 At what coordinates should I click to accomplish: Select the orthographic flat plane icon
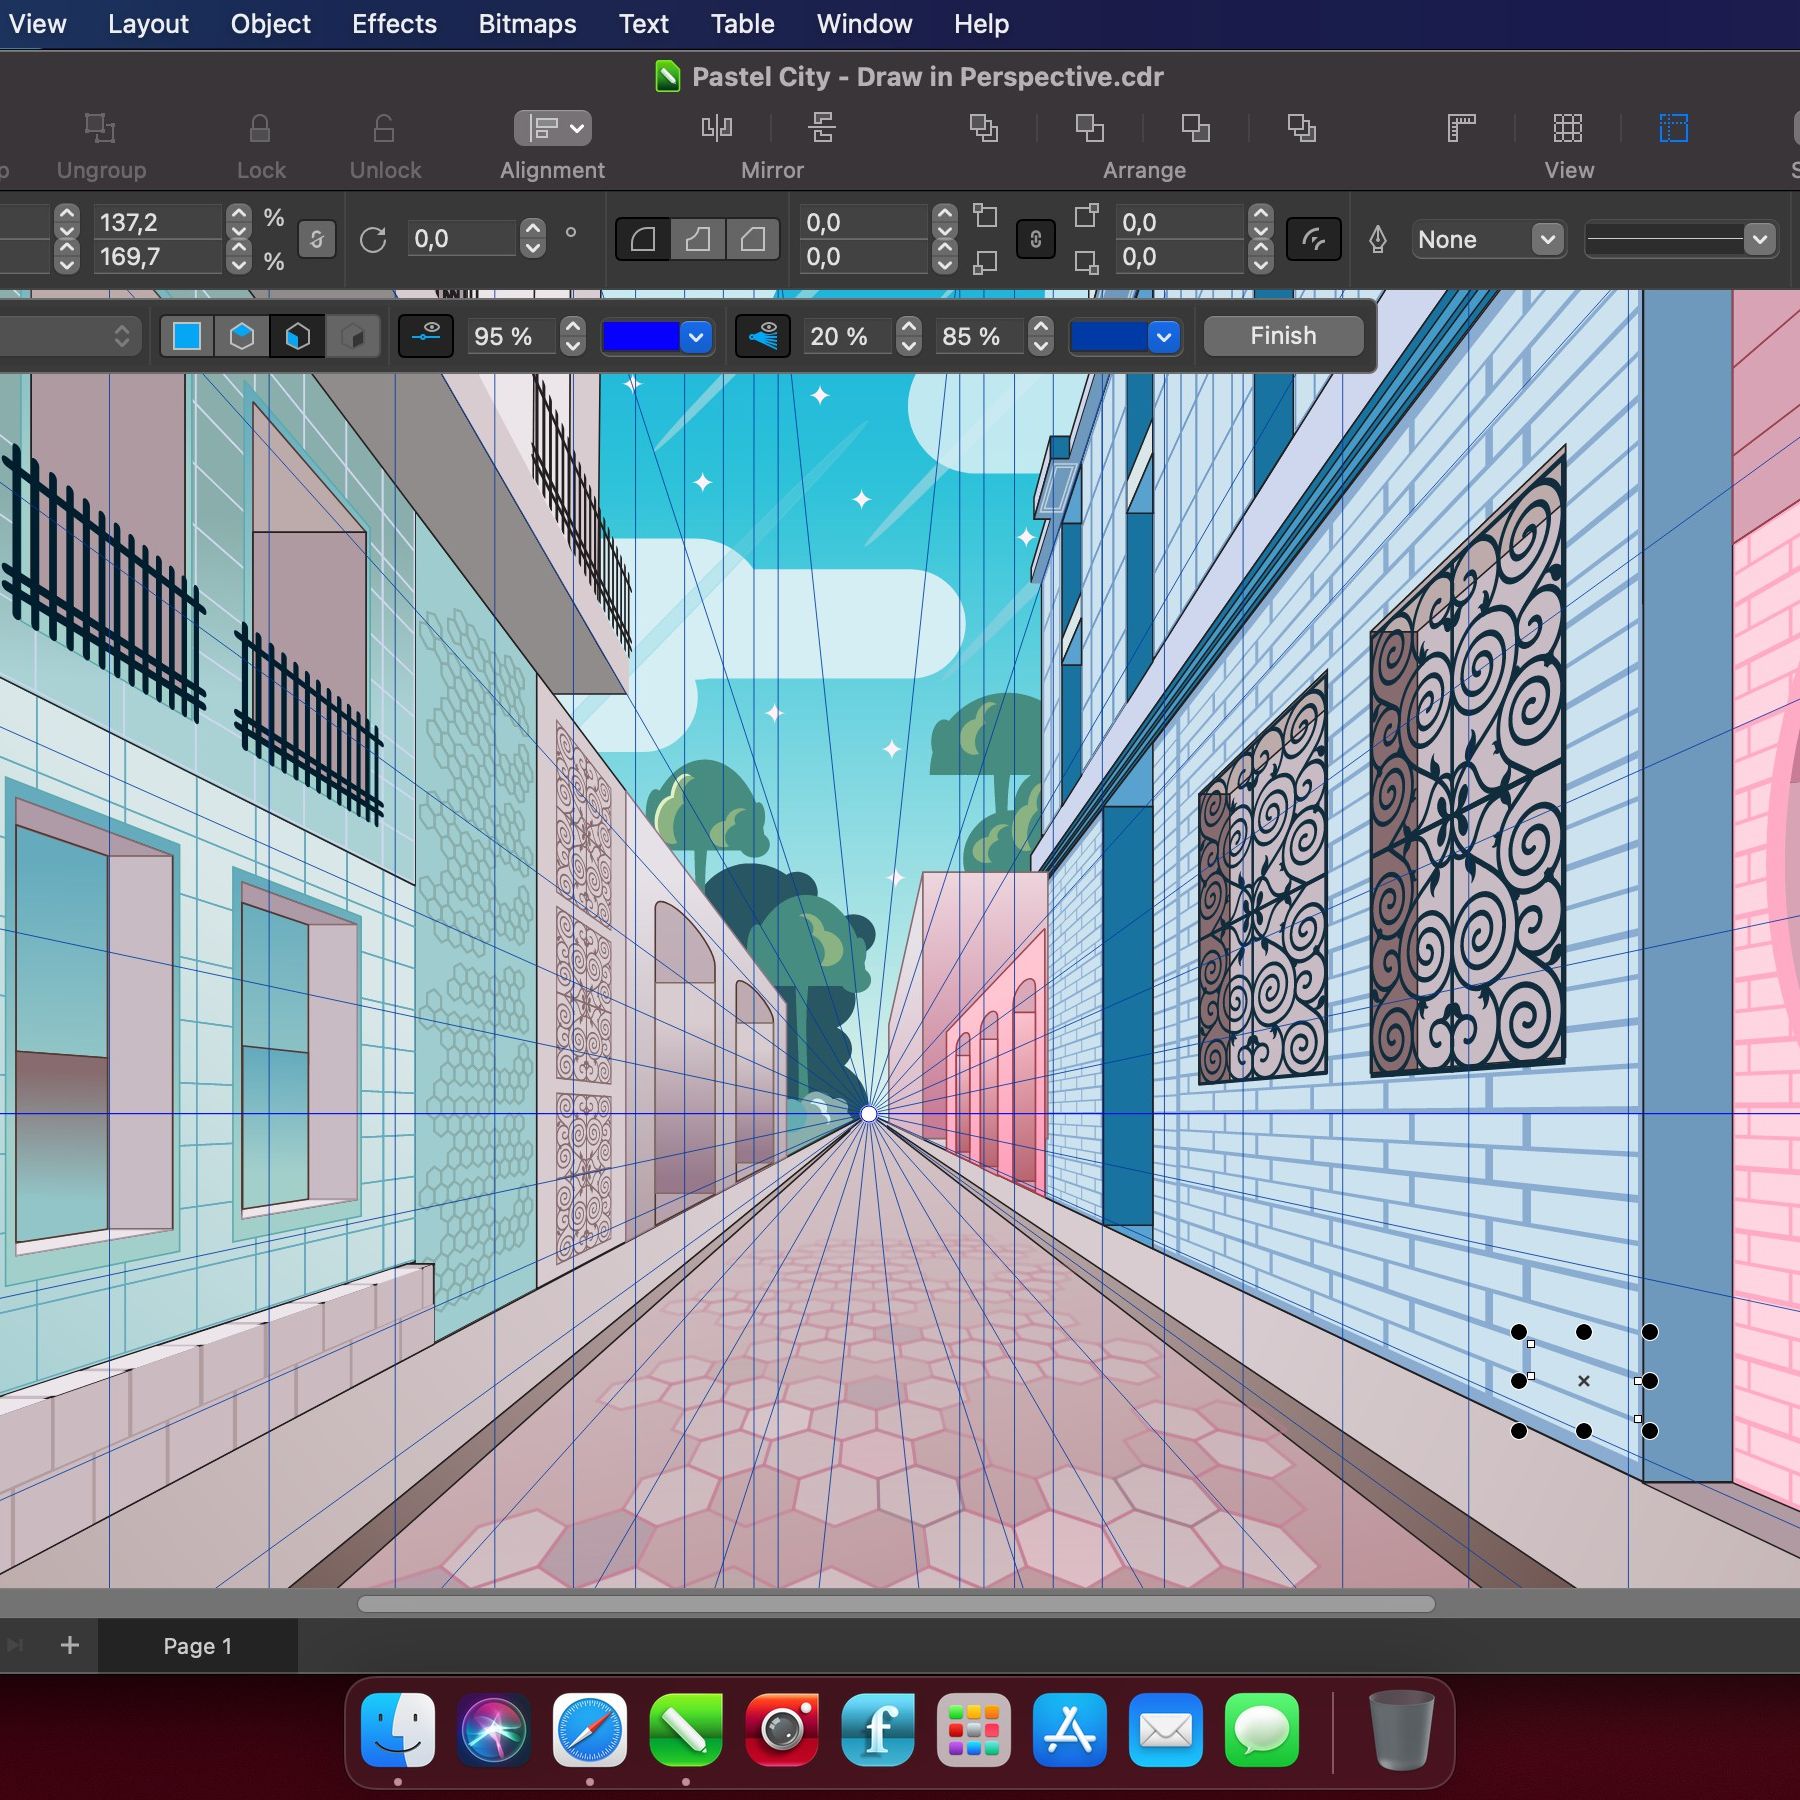pos(187,336)
